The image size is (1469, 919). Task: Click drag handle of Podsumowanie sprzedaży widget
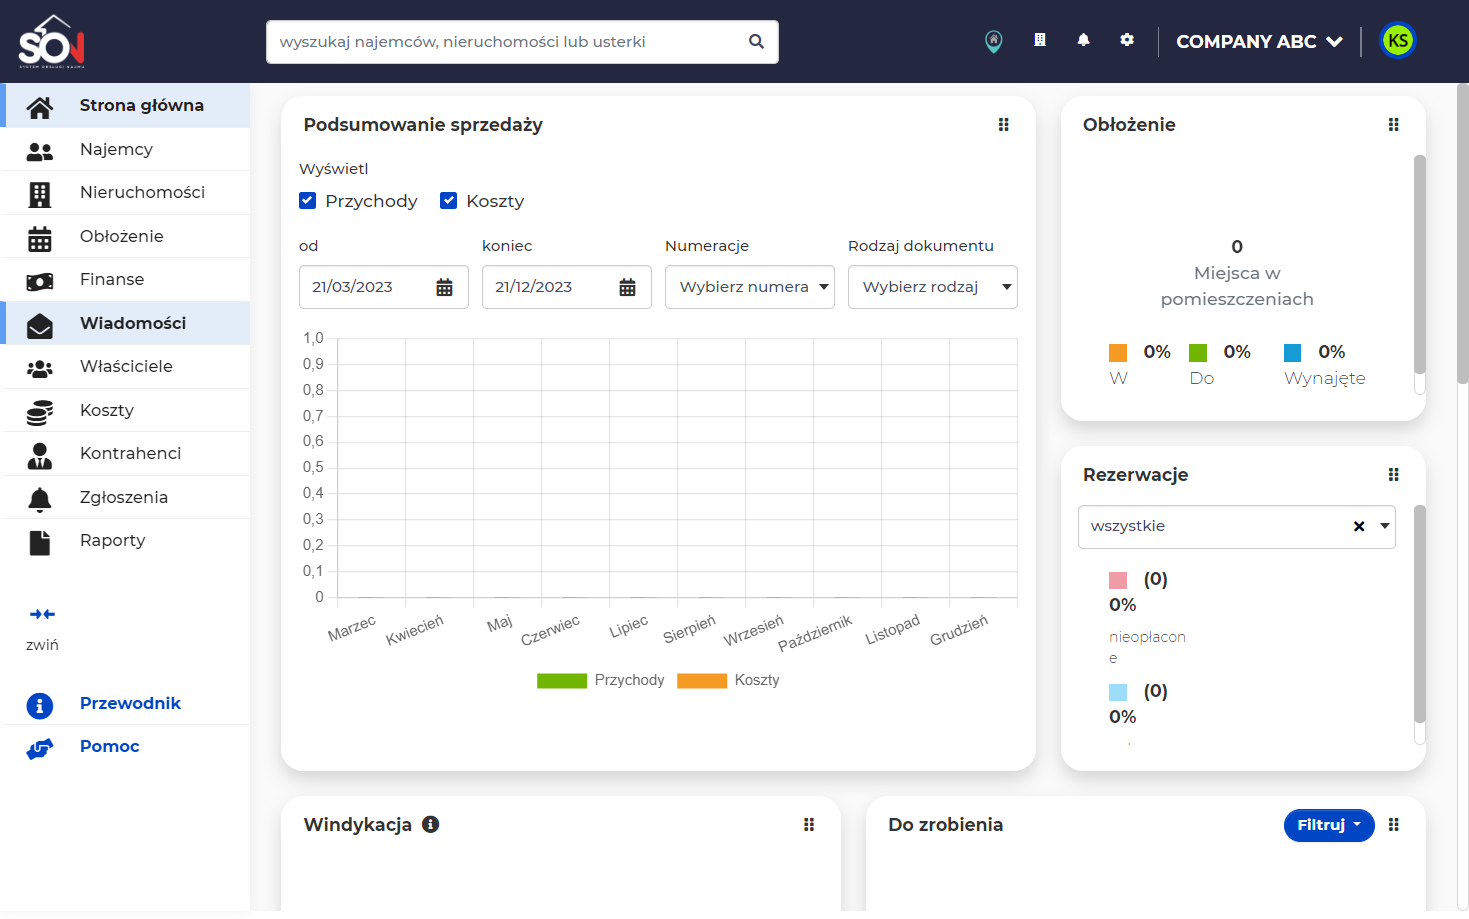(x=1004, y=125)
